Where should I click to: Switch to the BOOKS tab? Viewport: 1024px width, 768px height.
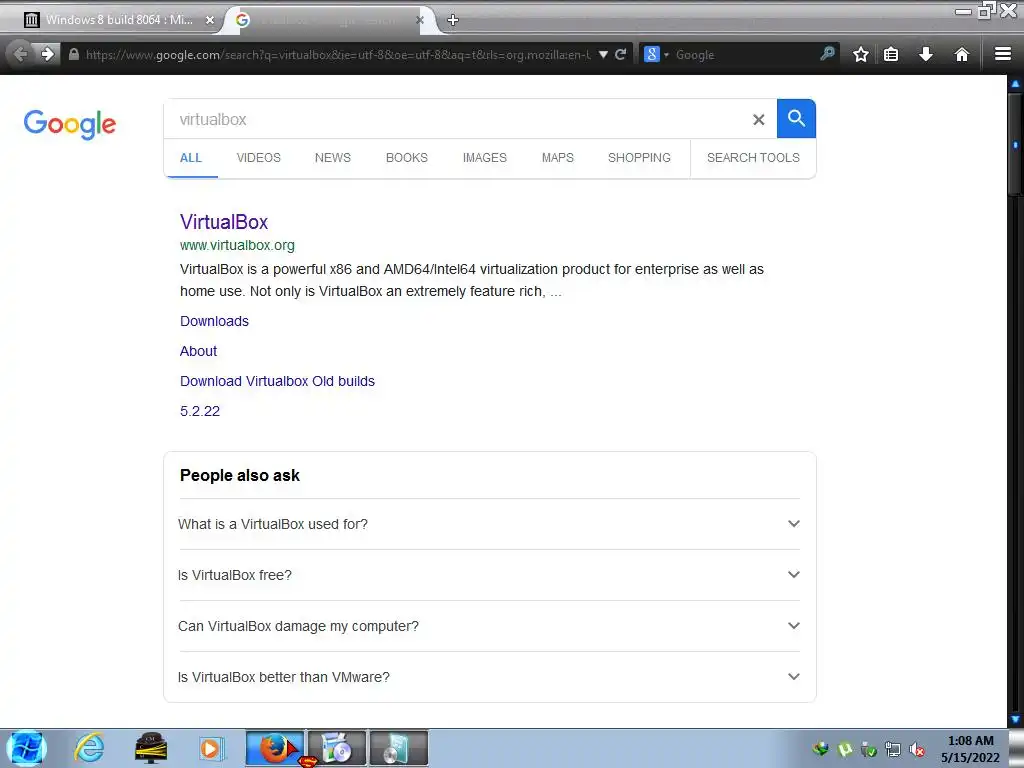pyautogui.click(x=407, y=158)
